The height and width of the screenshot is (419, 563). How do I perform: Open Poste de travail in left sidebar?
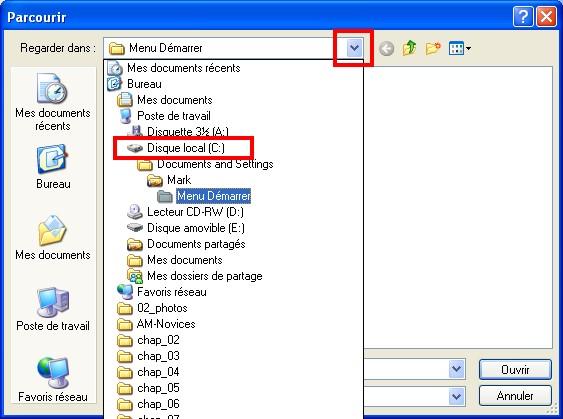(53, 309)
